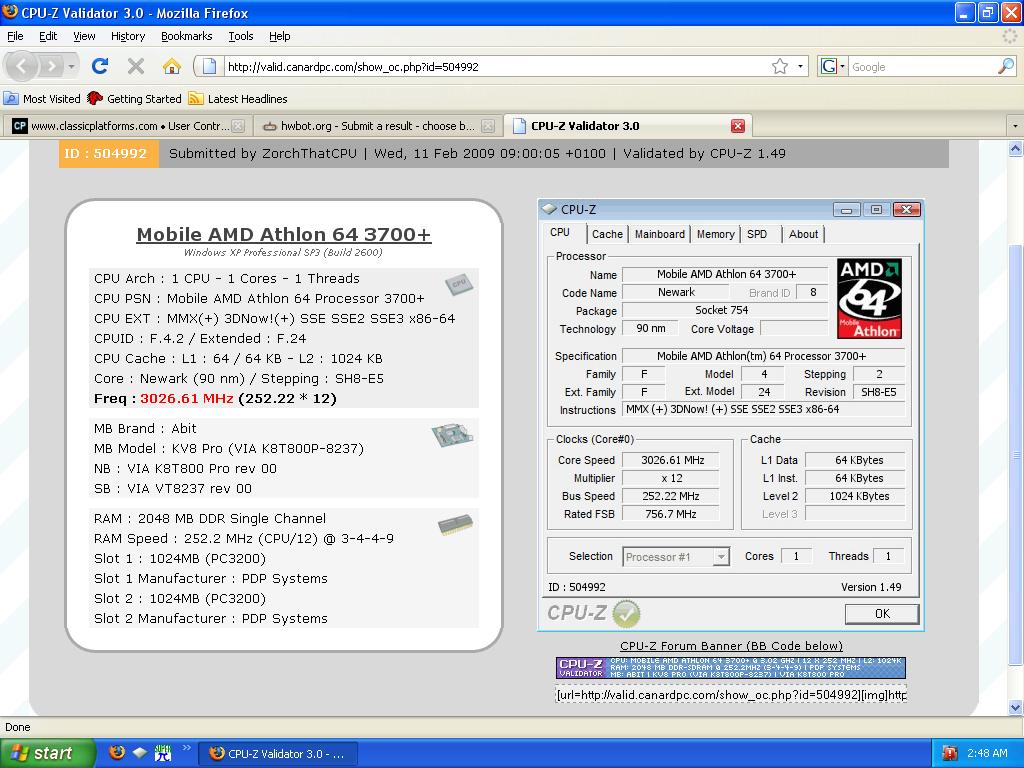
Task: Click the CPU-Z title bar icon
Action: (549, 209)
